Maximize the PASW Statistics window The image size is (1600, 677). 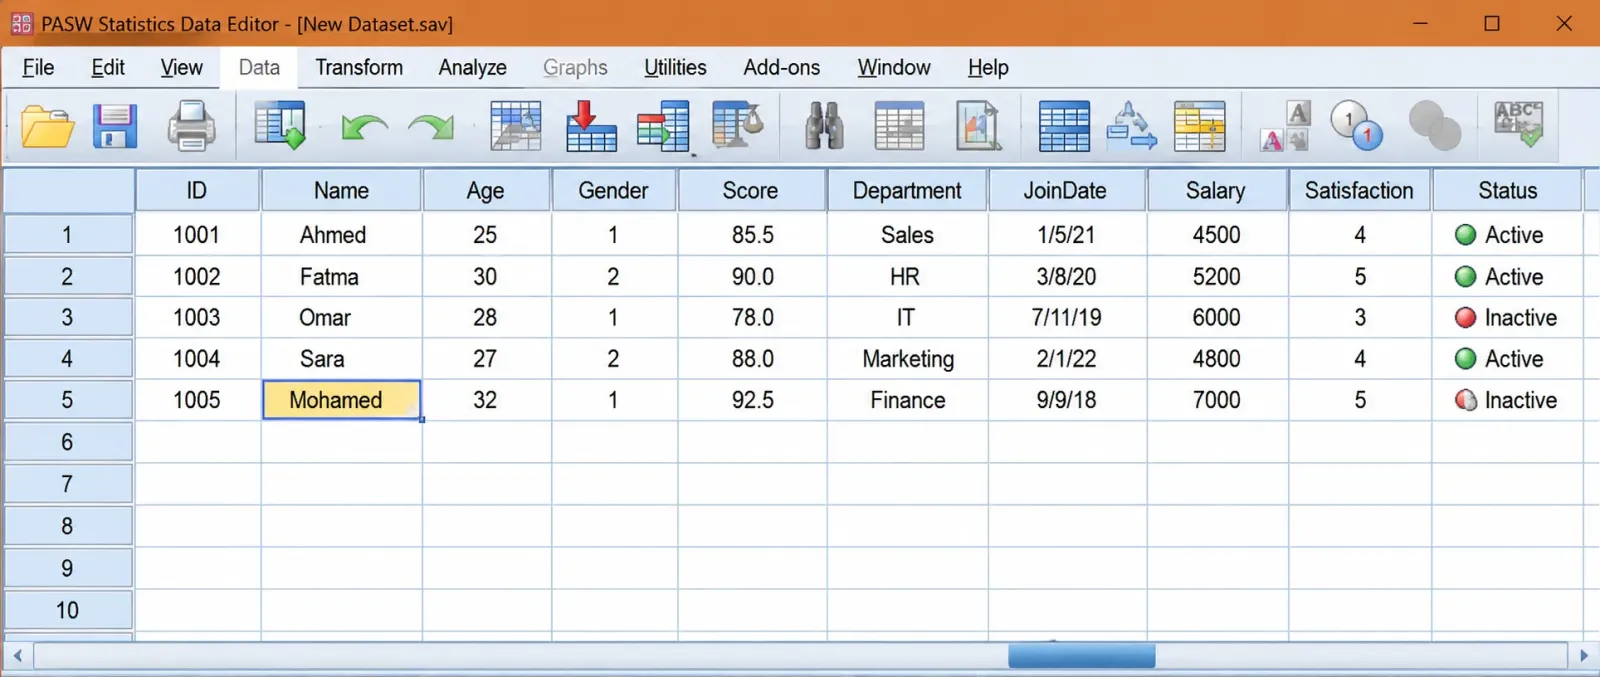(1492, 23)
